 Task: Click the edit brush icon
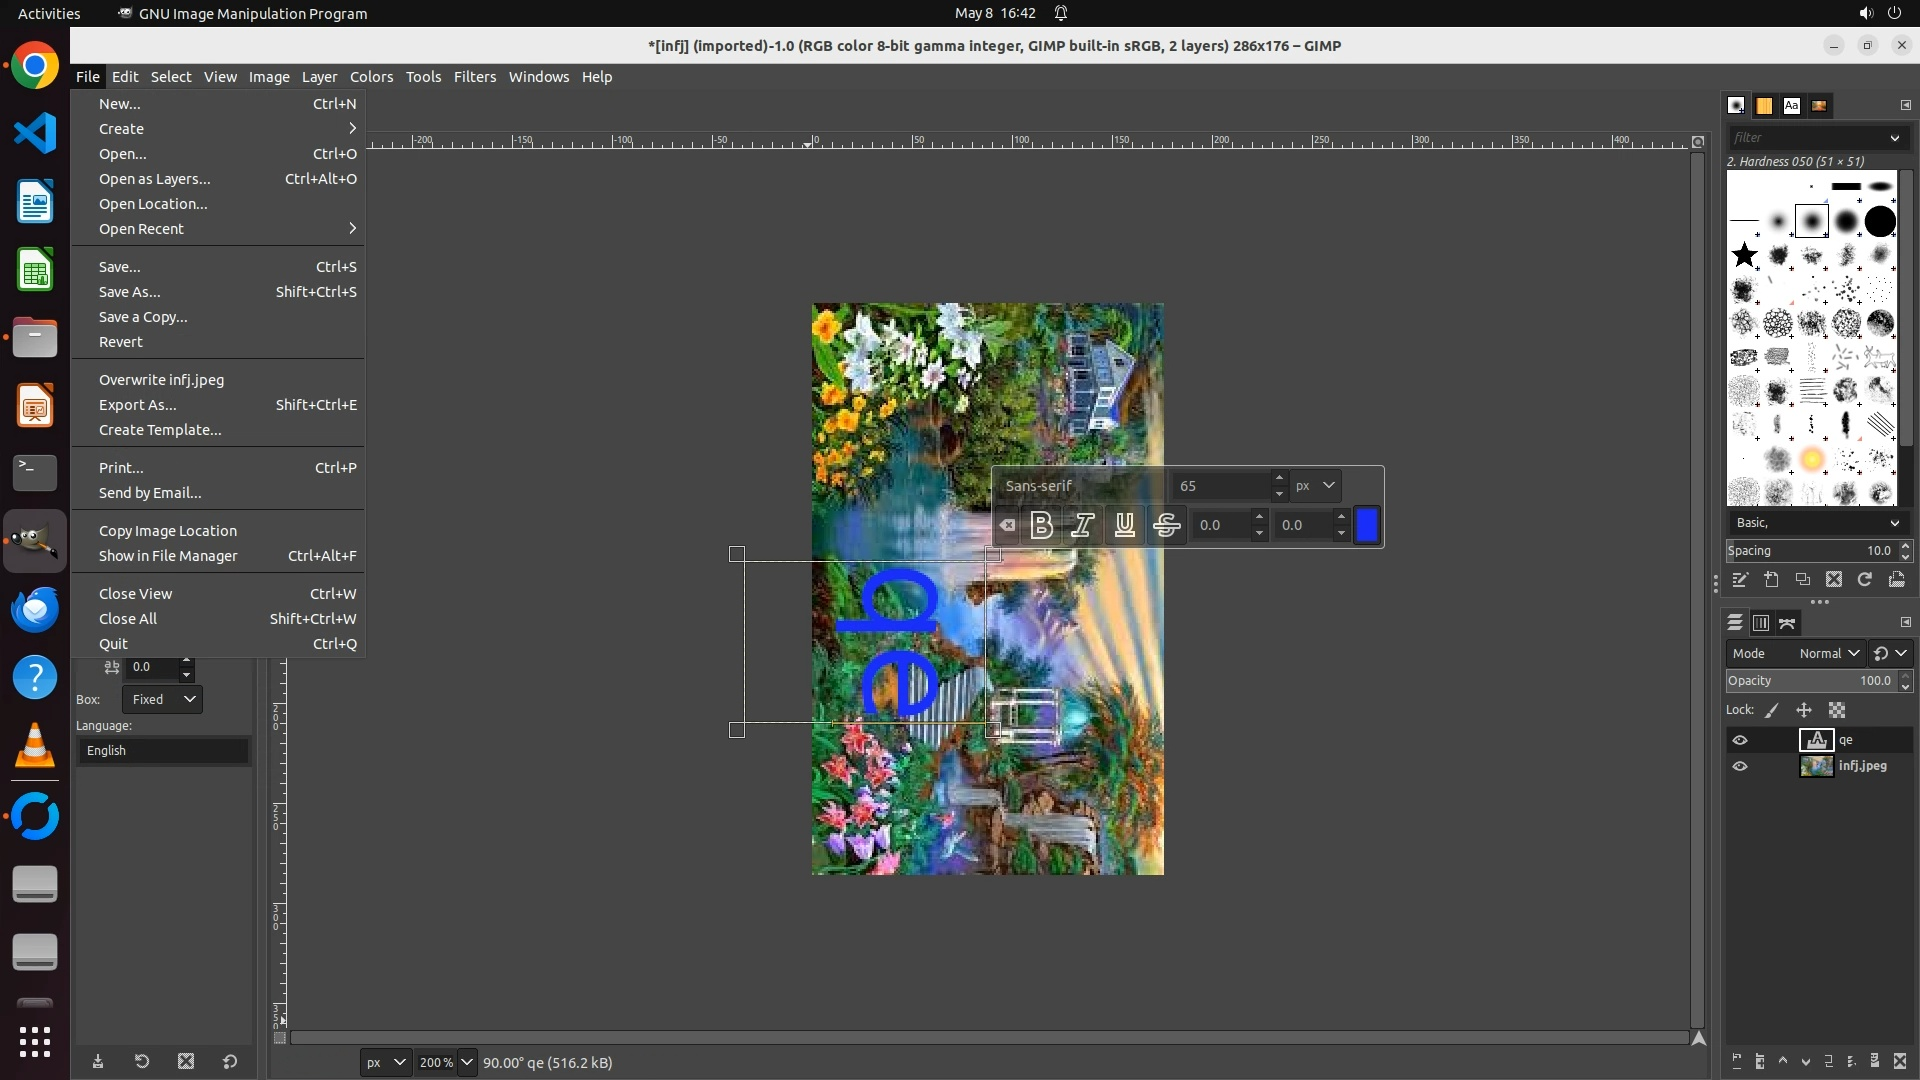tap(1740, 580)
